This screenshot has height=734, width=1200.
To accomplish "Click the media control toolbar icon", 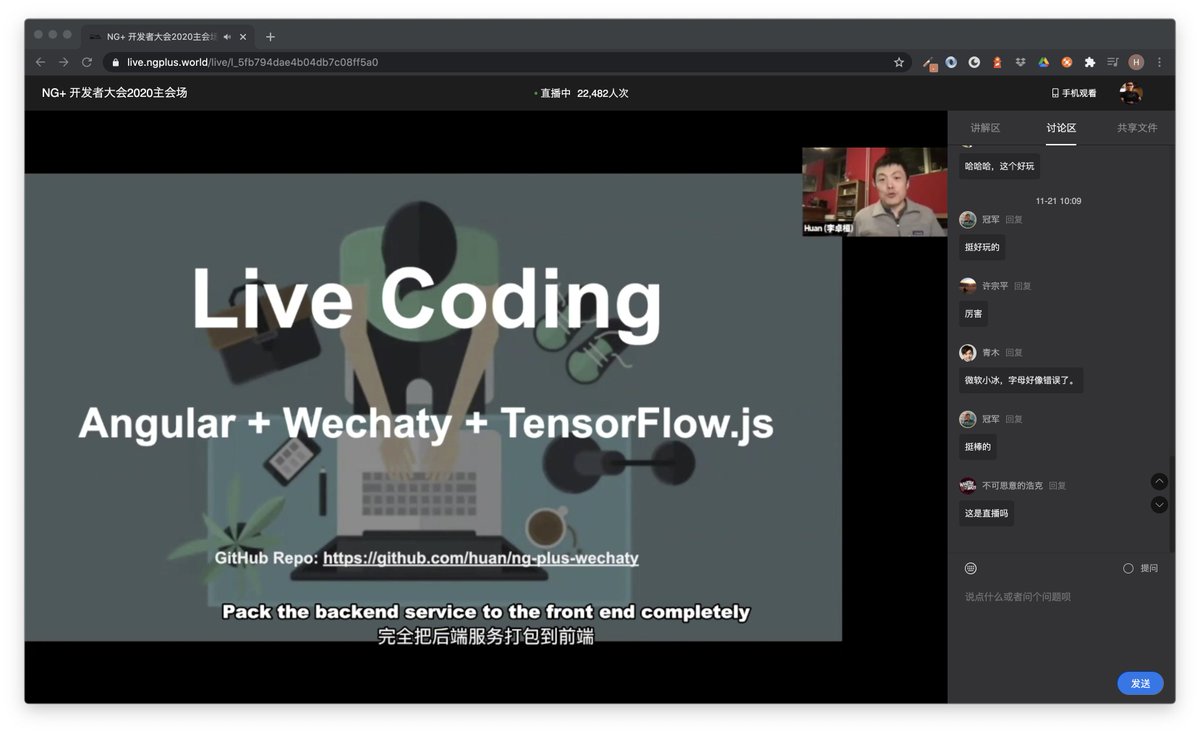I will click(1113, 62).
